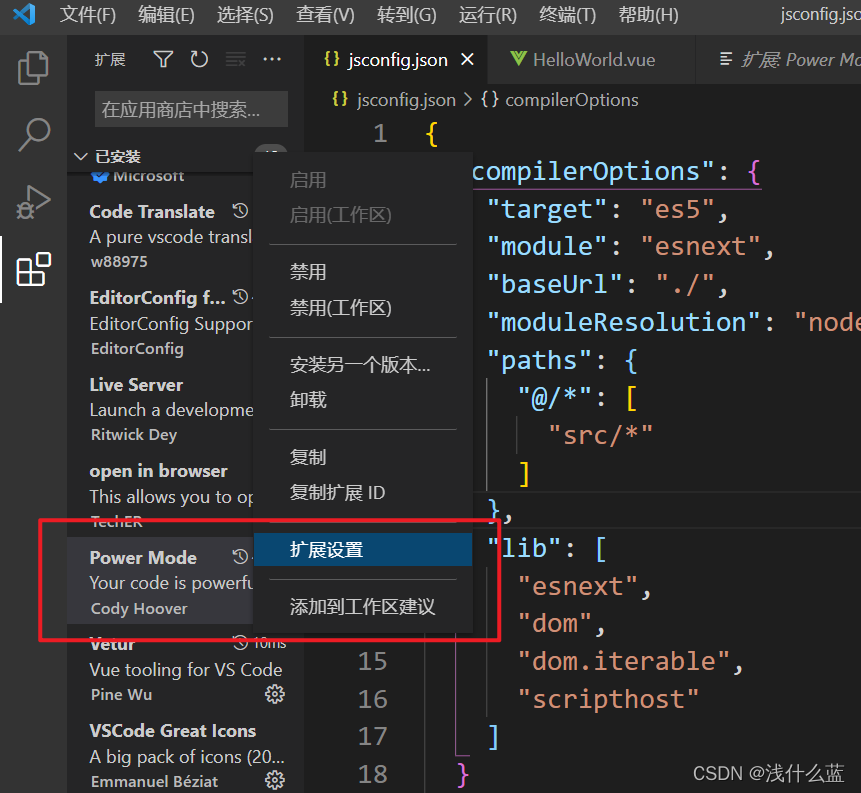The image size is (861, 793).
Task: Open the 文件(F) menu
Action: (88, 15)
